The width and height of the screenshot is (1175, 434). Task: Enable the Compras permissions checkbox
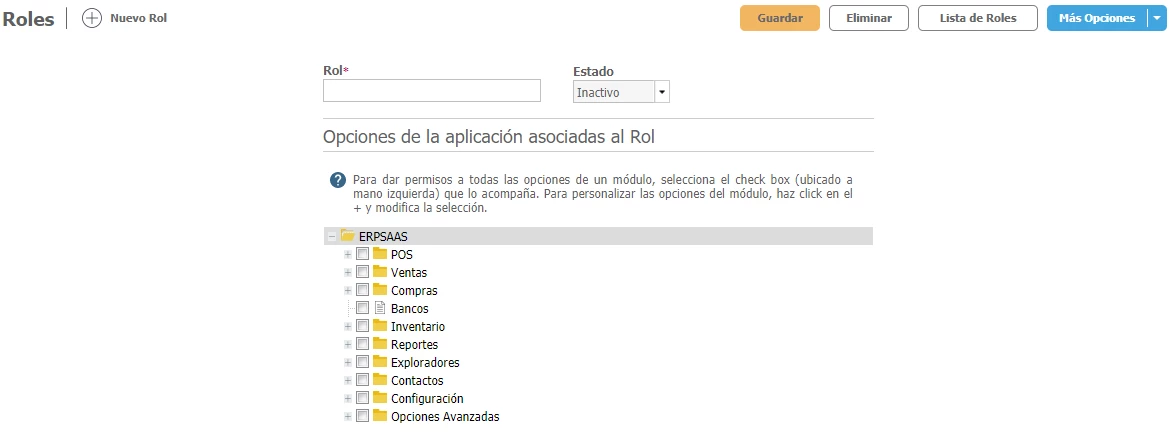click(x=363, y=291)
